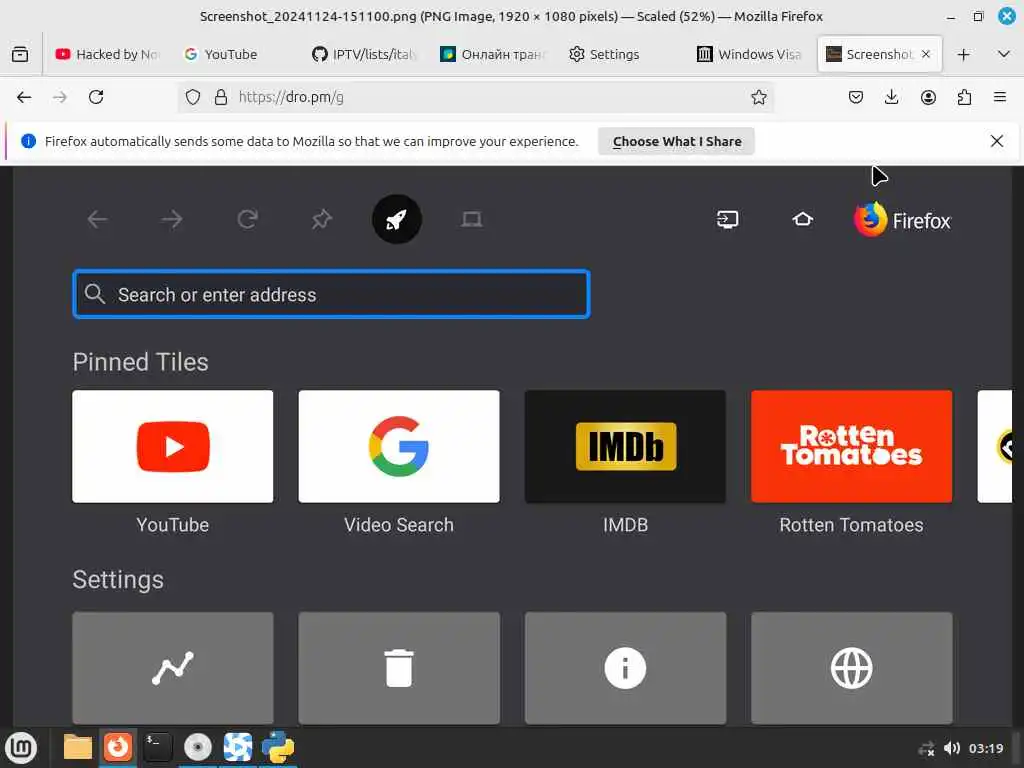Open the volume speaker tray icon
The width and height of the screenshot is (1024, 768).
tap(952, 748)
